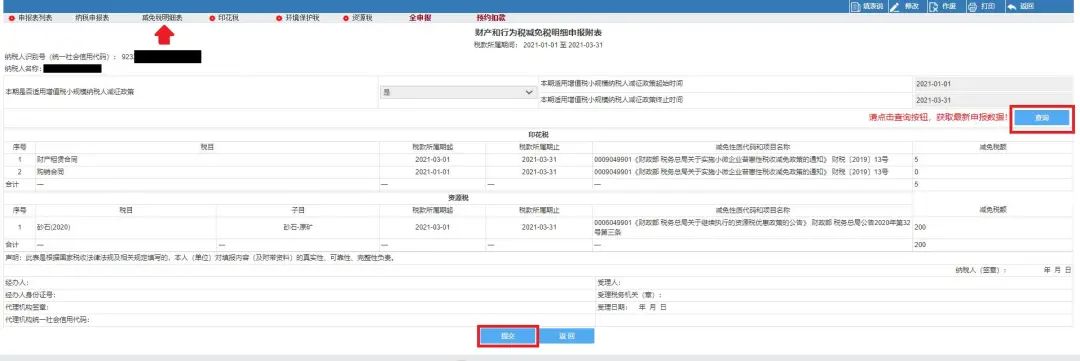Viewport: 1080px width, 361px height.
Task: Click the blue 查询 query button
Action: coord(1042,118)
